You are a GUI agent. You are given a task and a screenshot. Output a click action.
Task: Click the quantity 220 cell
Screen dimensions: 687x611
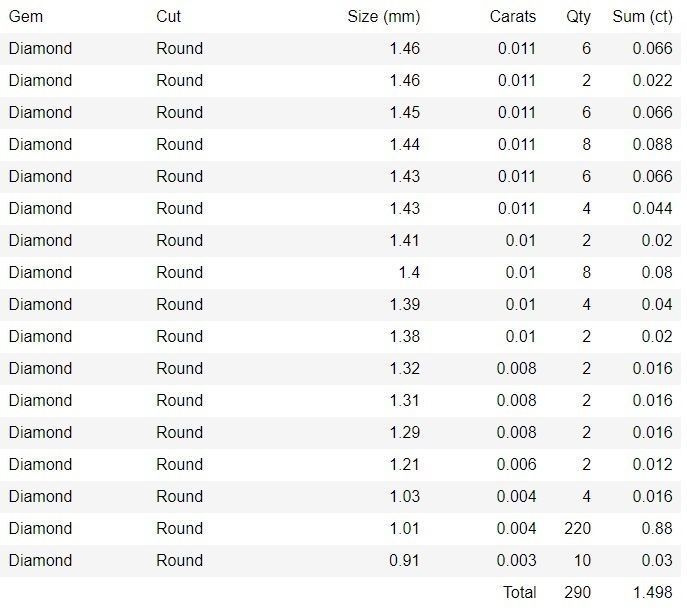coord(577,528)
